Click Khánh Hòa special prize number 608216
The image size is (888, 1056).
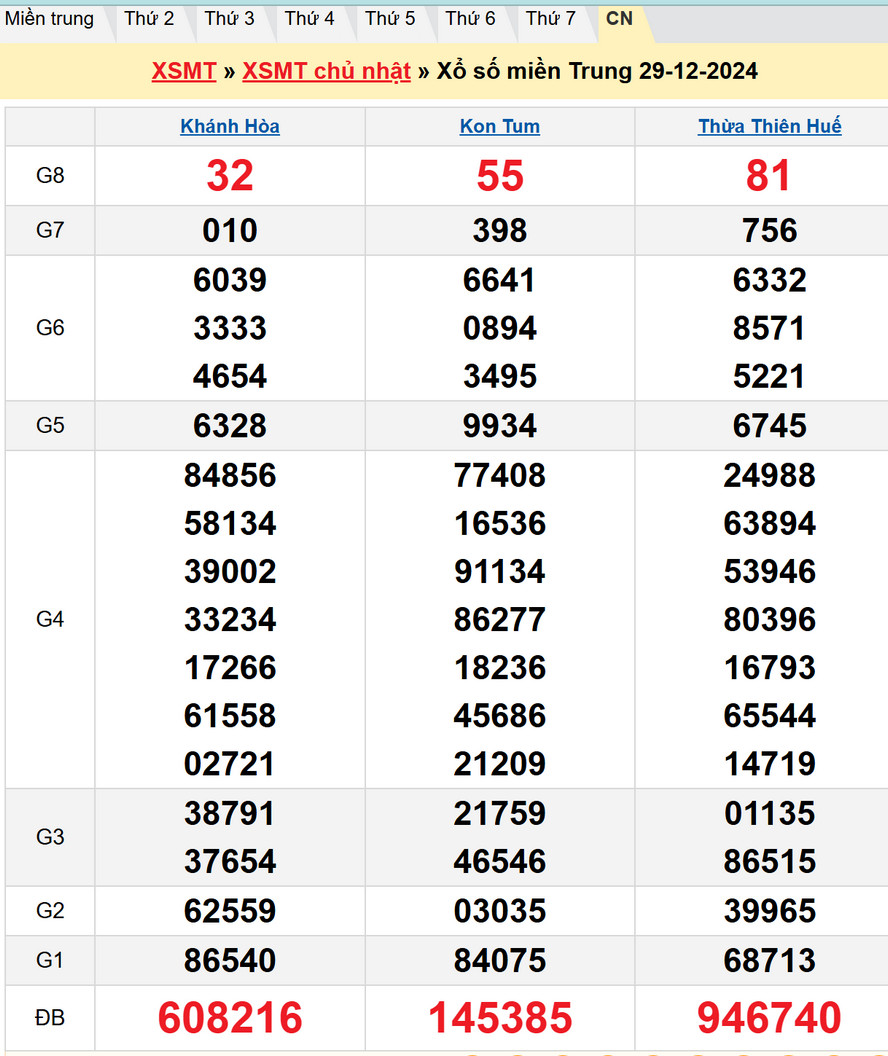(230, 1018)
